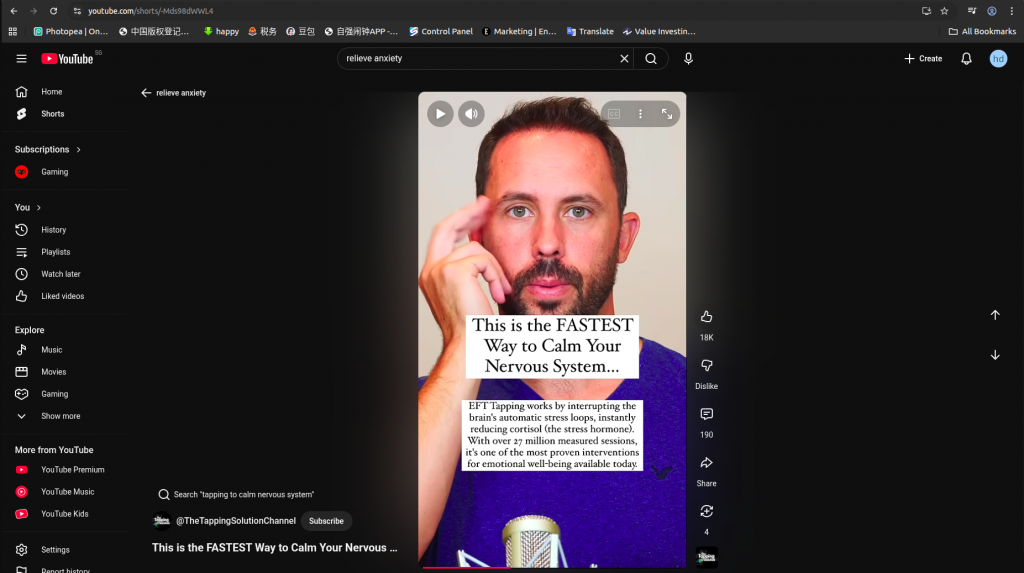Click the Remix icon below Share

706,511
